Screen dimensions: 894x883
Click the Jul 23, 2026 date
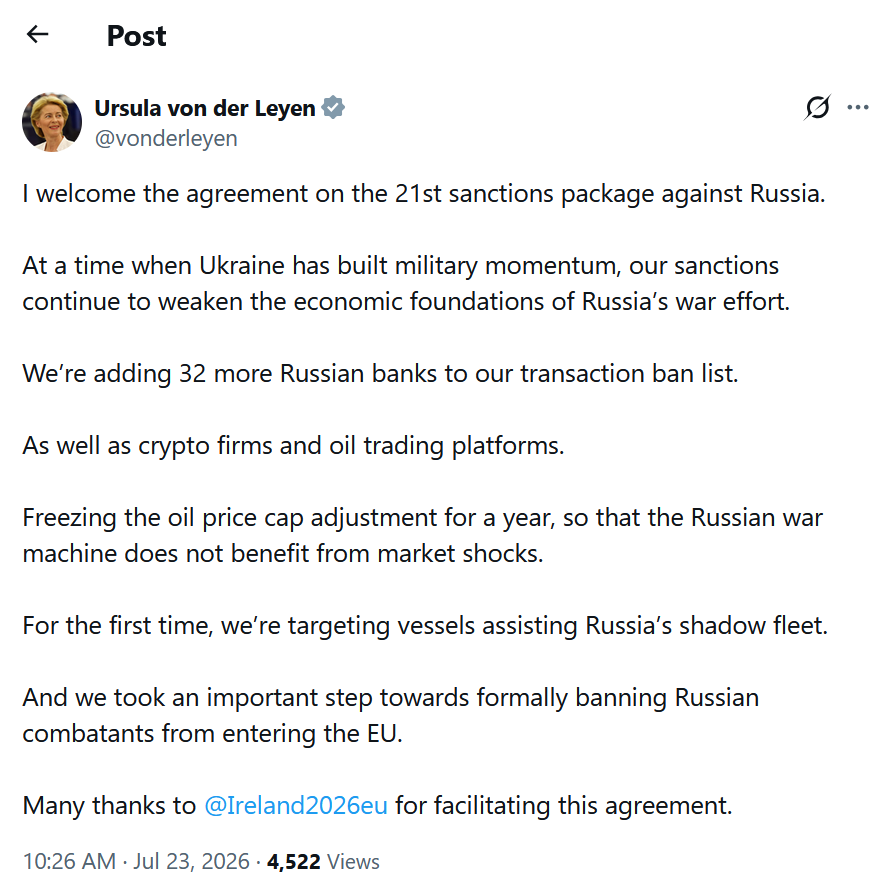point(191,861)
